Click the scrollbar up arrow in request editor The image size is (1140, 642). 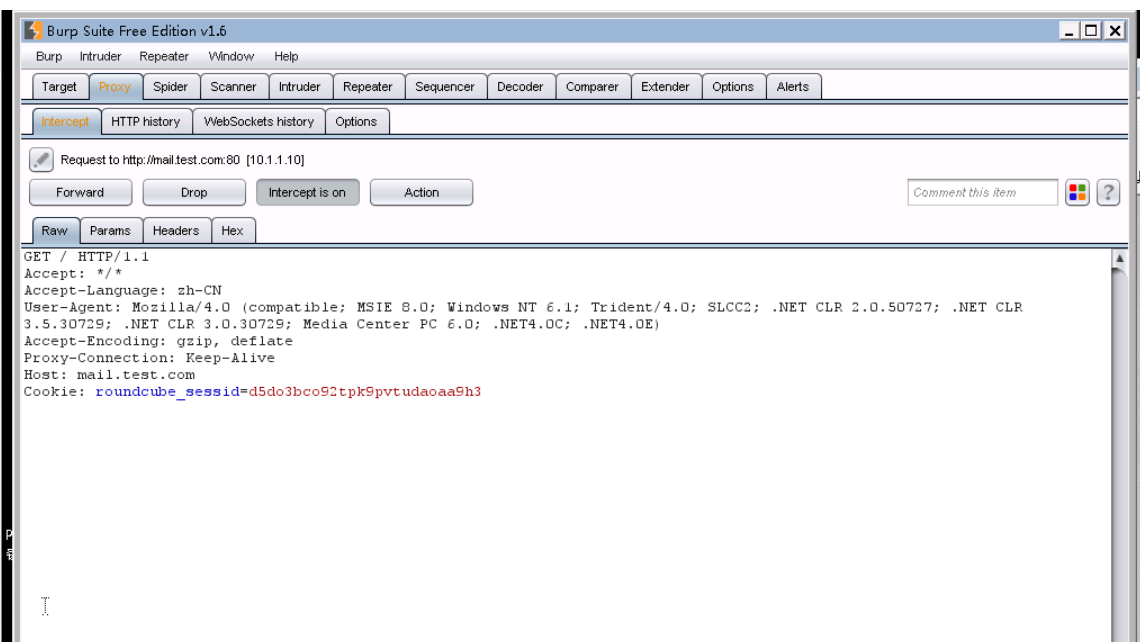[x=1120, y=258]
